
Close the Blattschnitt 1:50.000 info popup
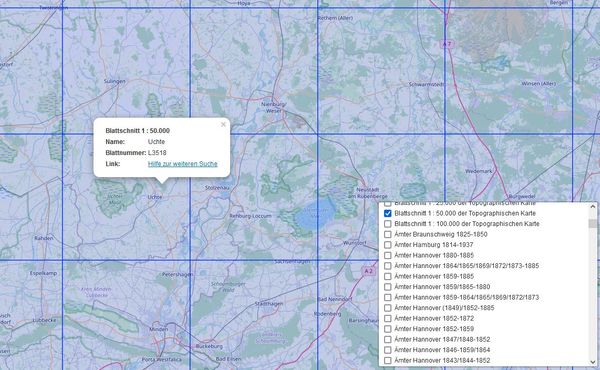click(x=223, y=124)
